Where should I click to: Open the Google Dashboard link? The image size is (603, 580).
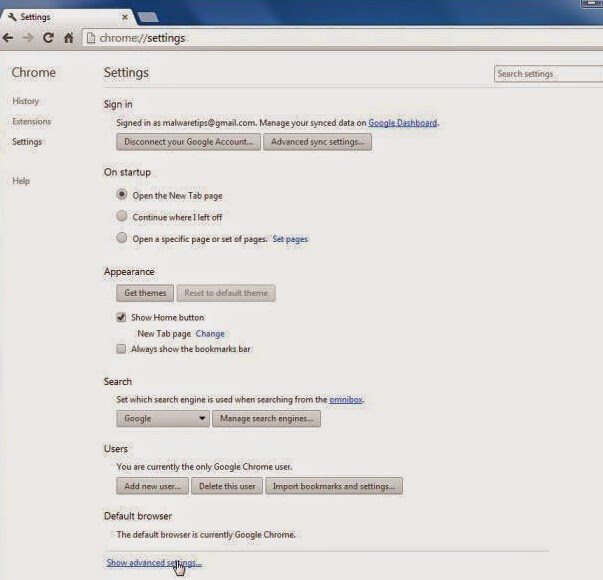[403, 123]
